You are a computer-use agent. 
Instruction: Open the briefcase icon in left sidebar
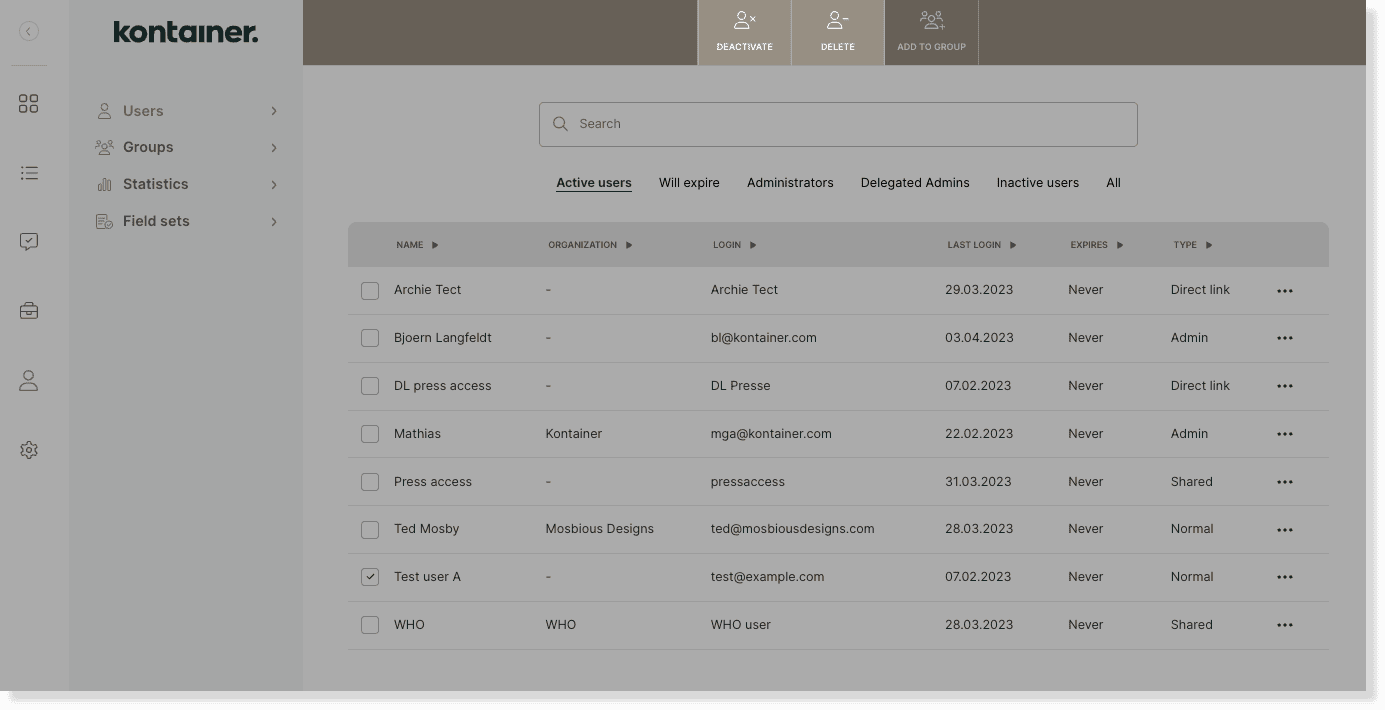[x=29, y=311]
